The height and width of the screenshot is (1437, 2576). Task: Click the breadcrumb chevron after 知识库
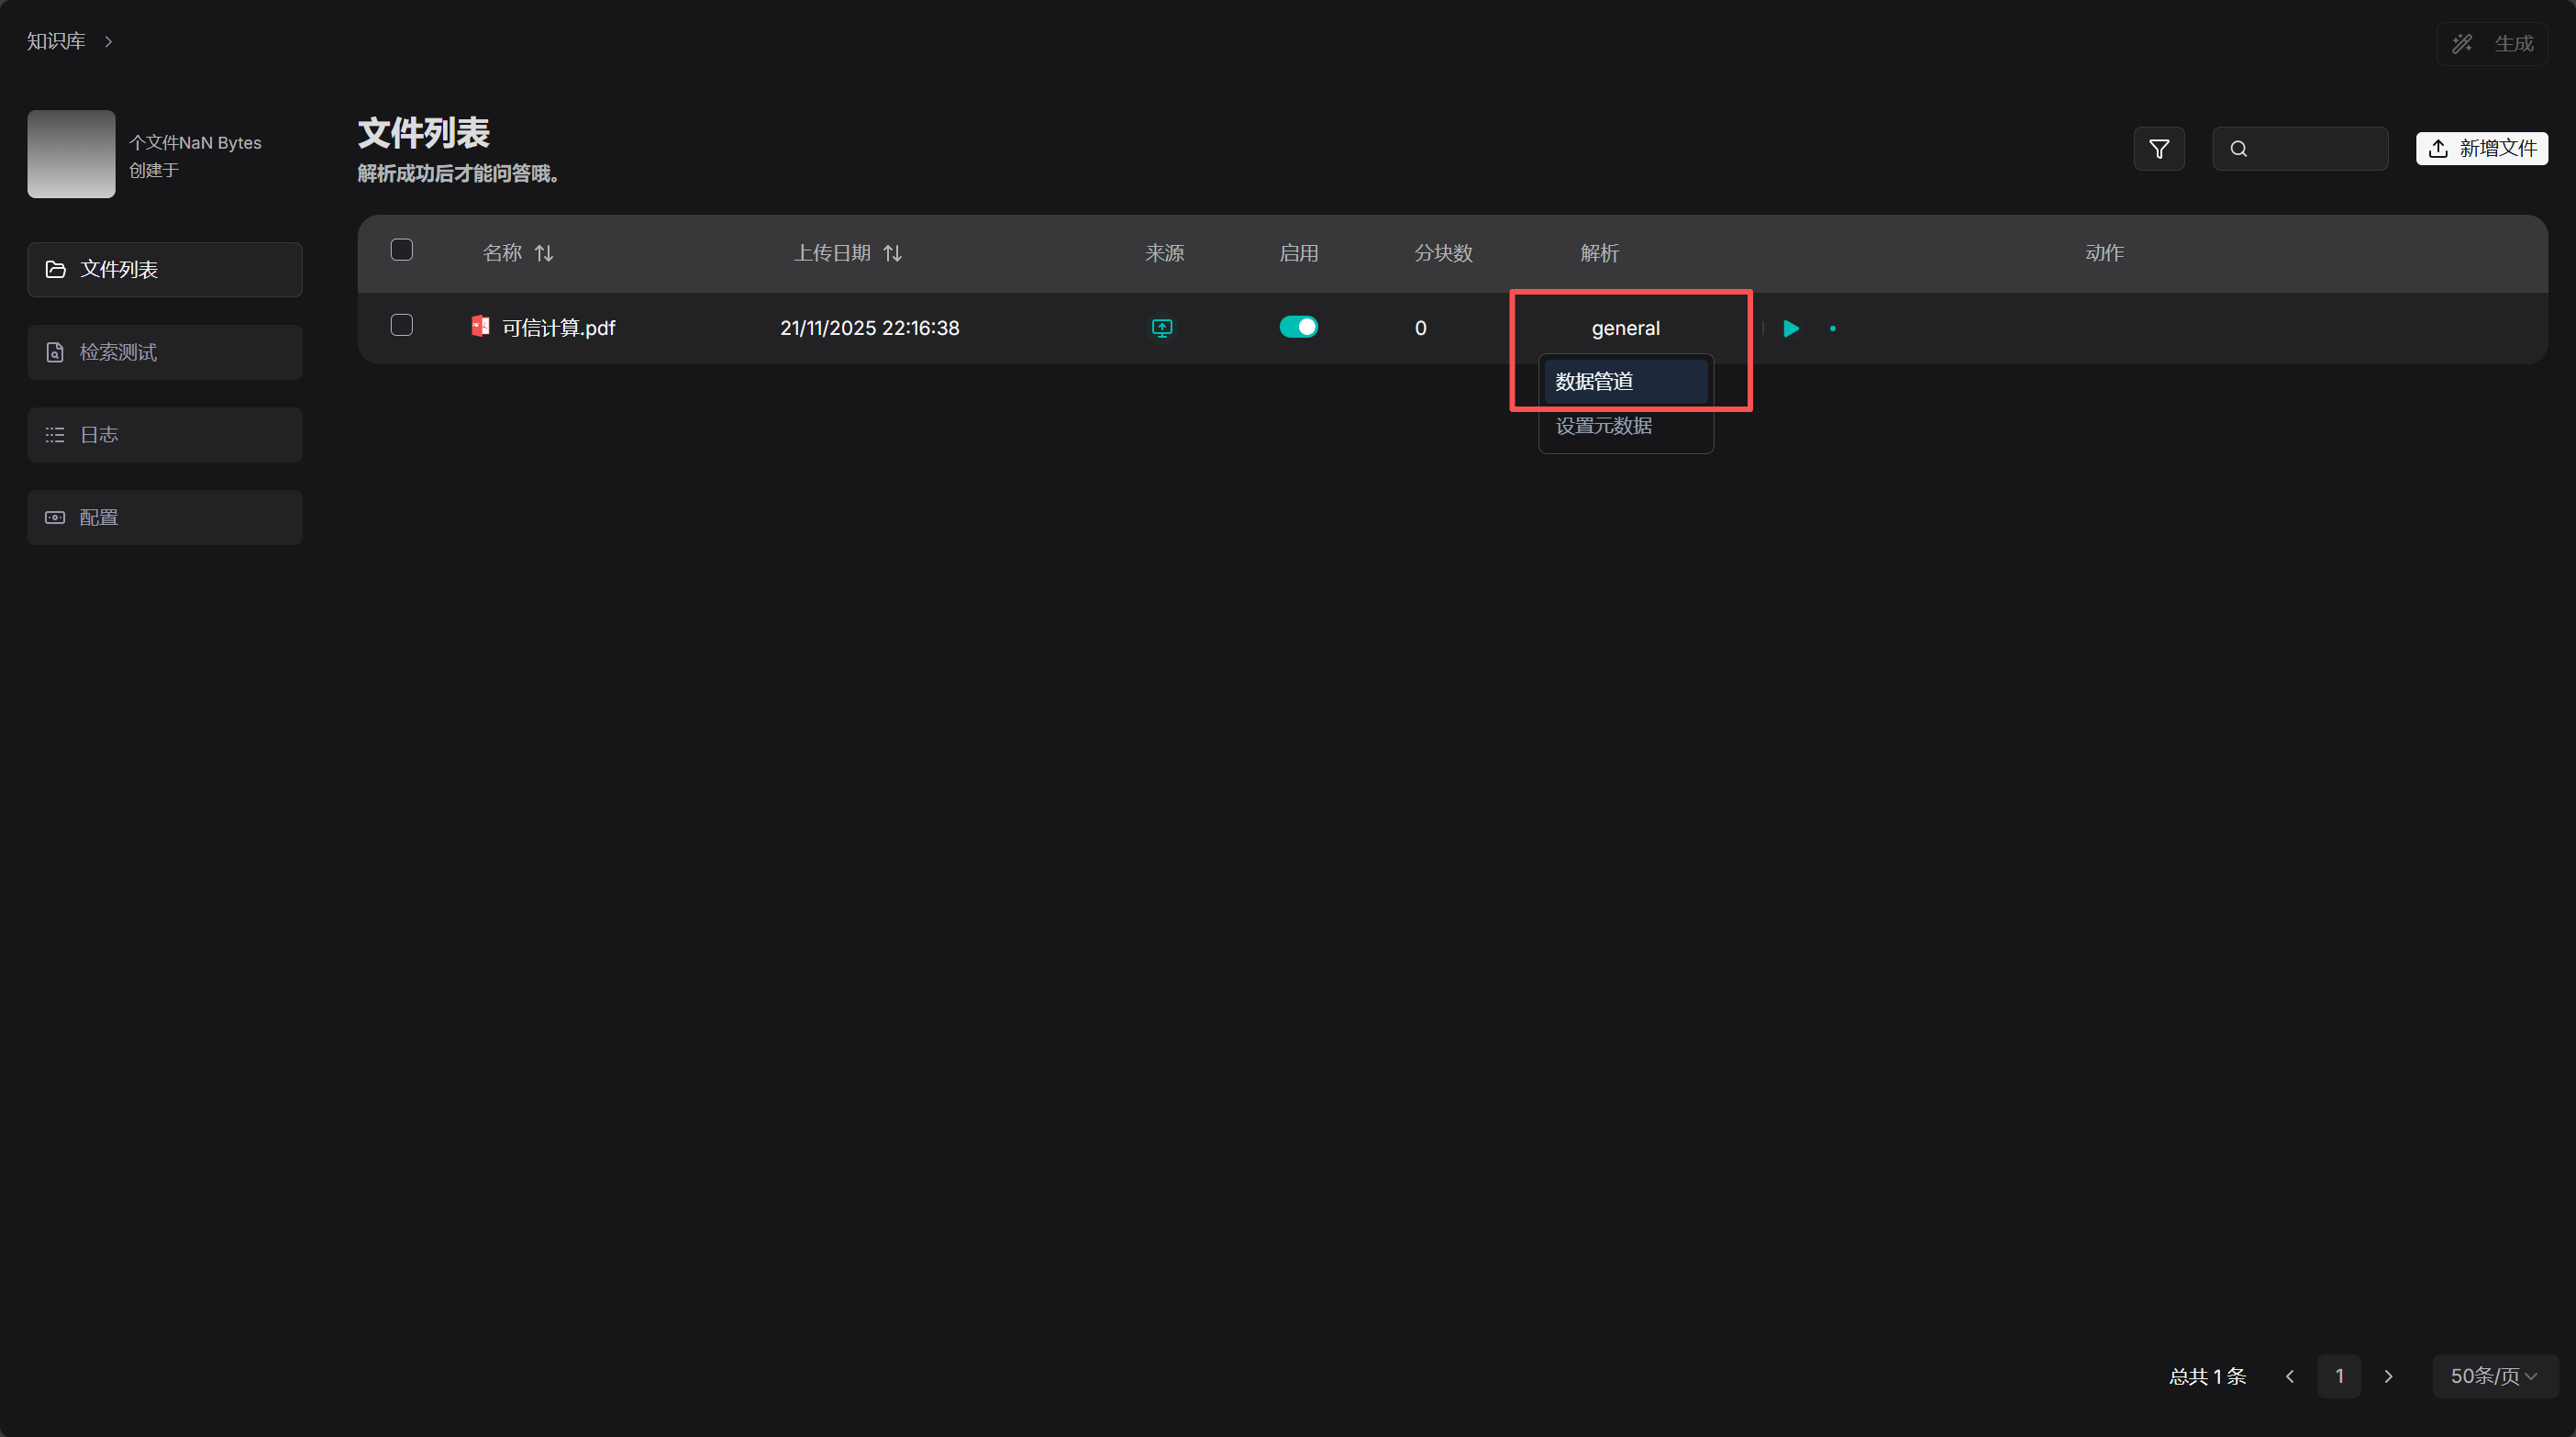click(x=108, y=41)
